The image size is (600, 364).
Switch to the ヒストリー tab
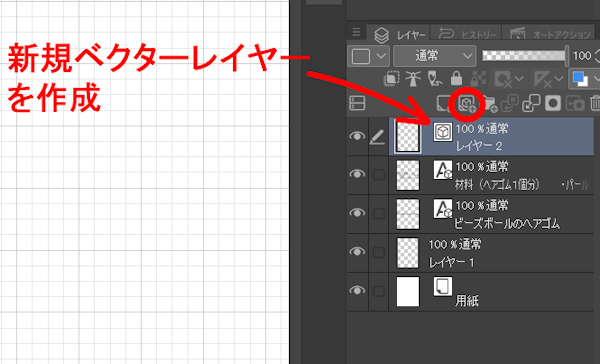point(466,35)
